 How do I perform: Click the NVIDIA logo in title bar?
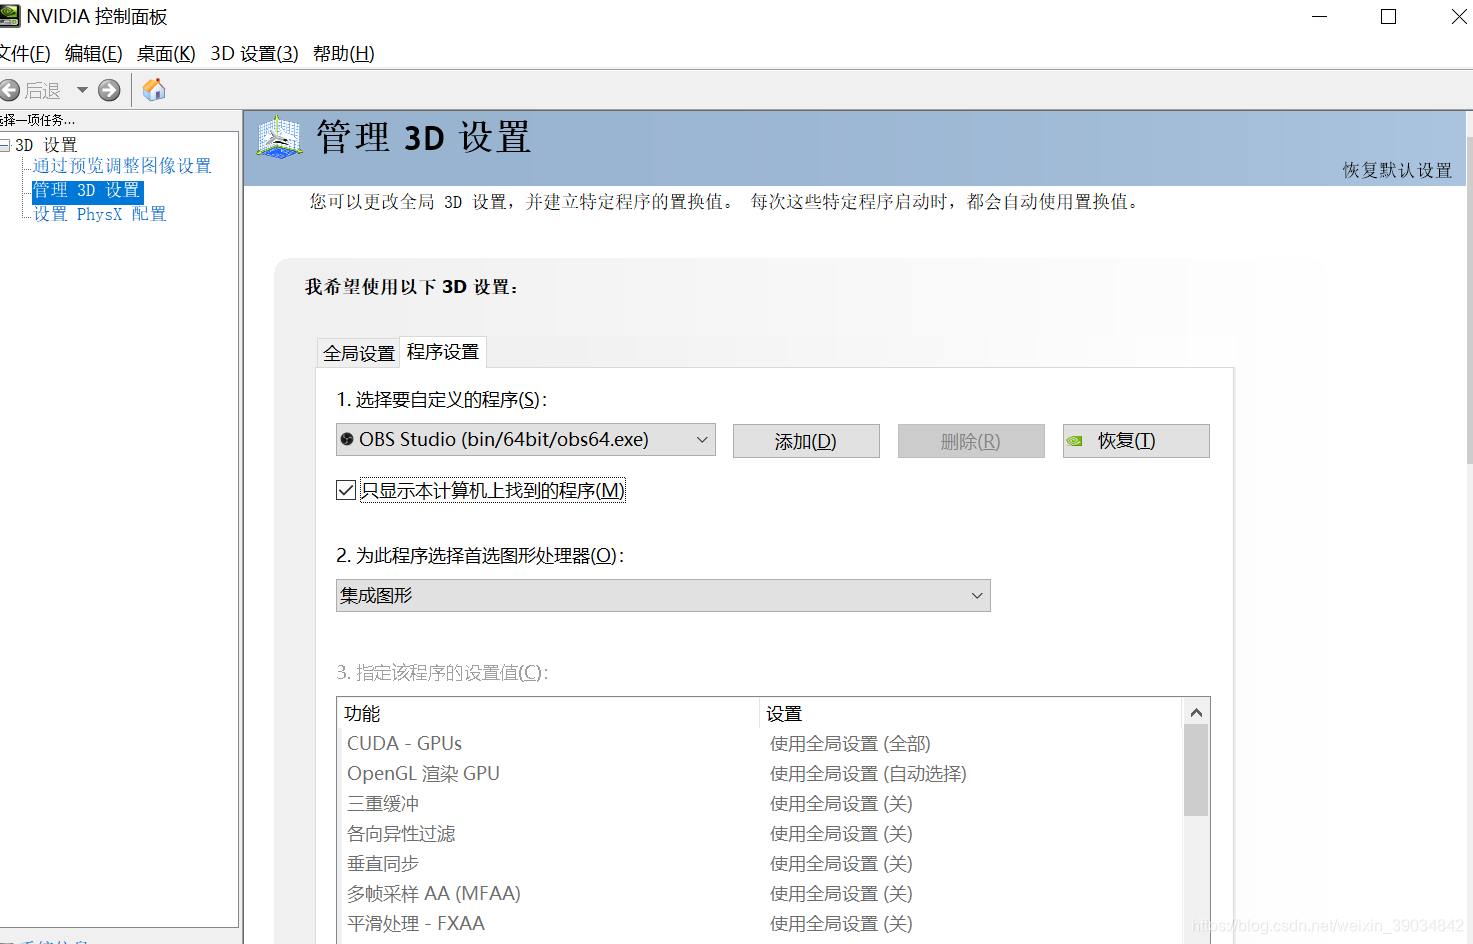(x=10, y=16)
